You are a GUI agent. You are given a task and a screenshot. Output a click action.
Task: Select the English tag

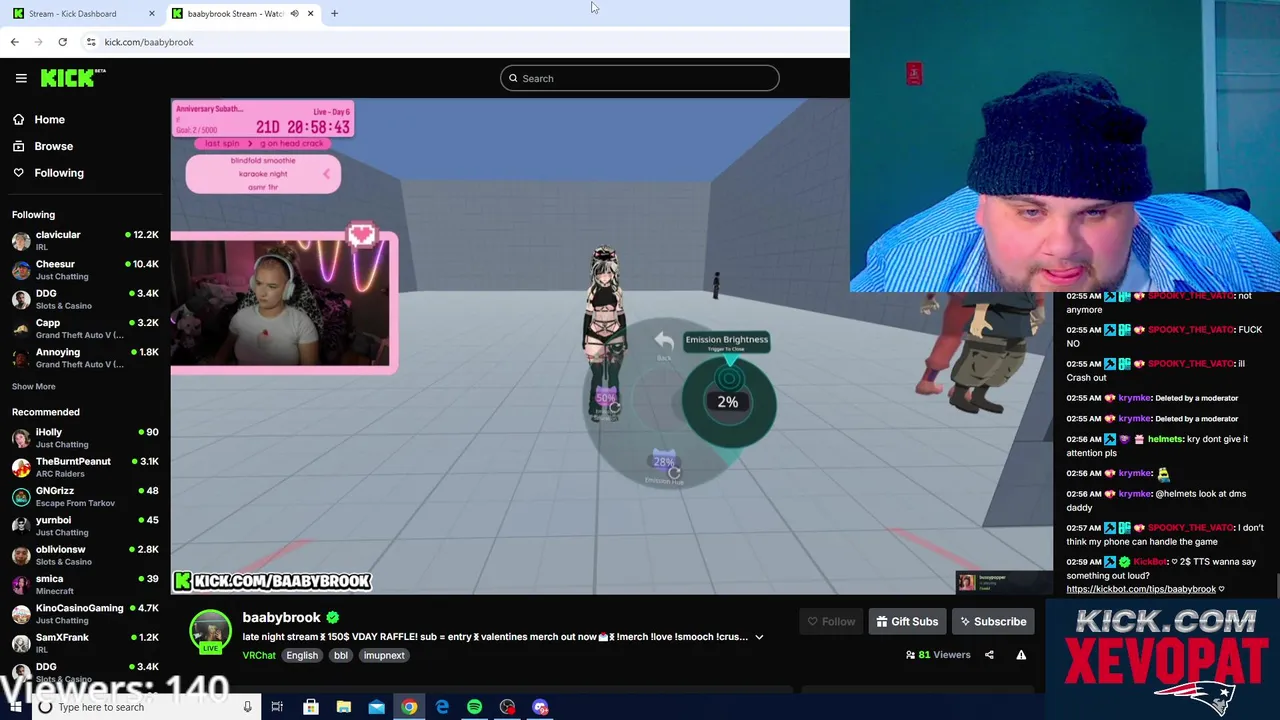[x=301, y=656]
